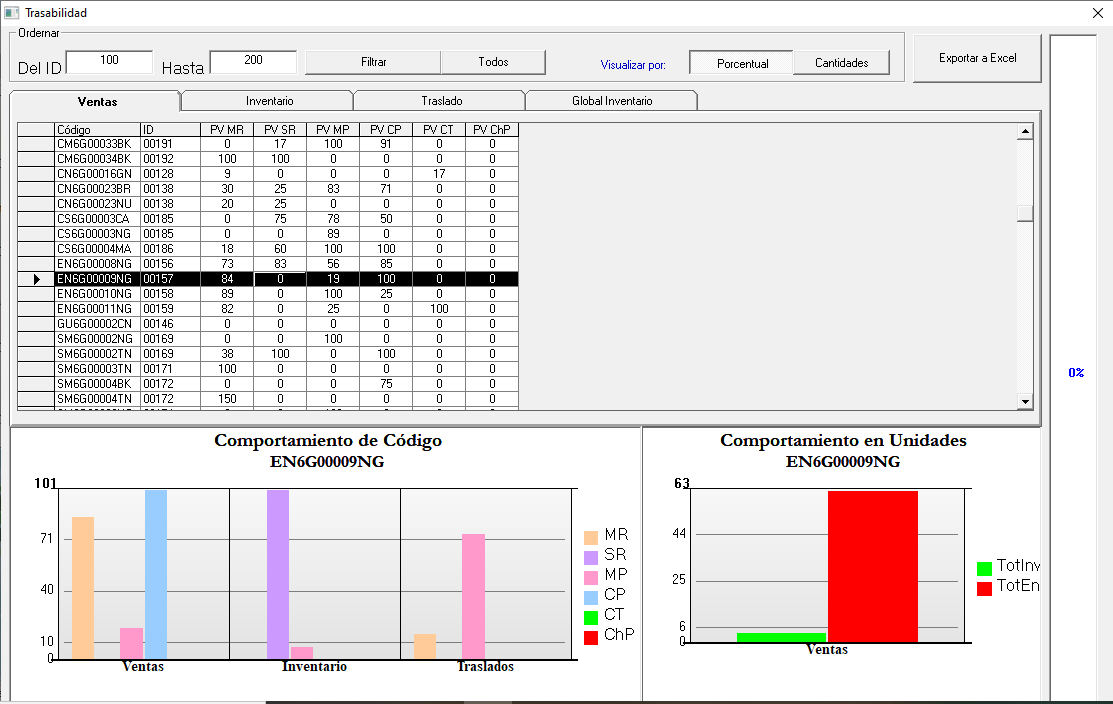
Task: Open the Traslado tab
Action: coord(441,101)
